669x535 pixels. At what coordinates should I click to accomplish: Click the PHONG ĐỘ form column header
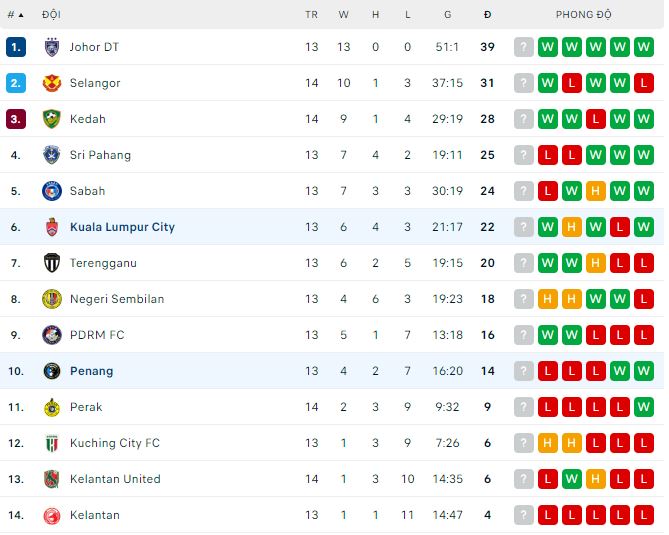[x=584, y=15]
